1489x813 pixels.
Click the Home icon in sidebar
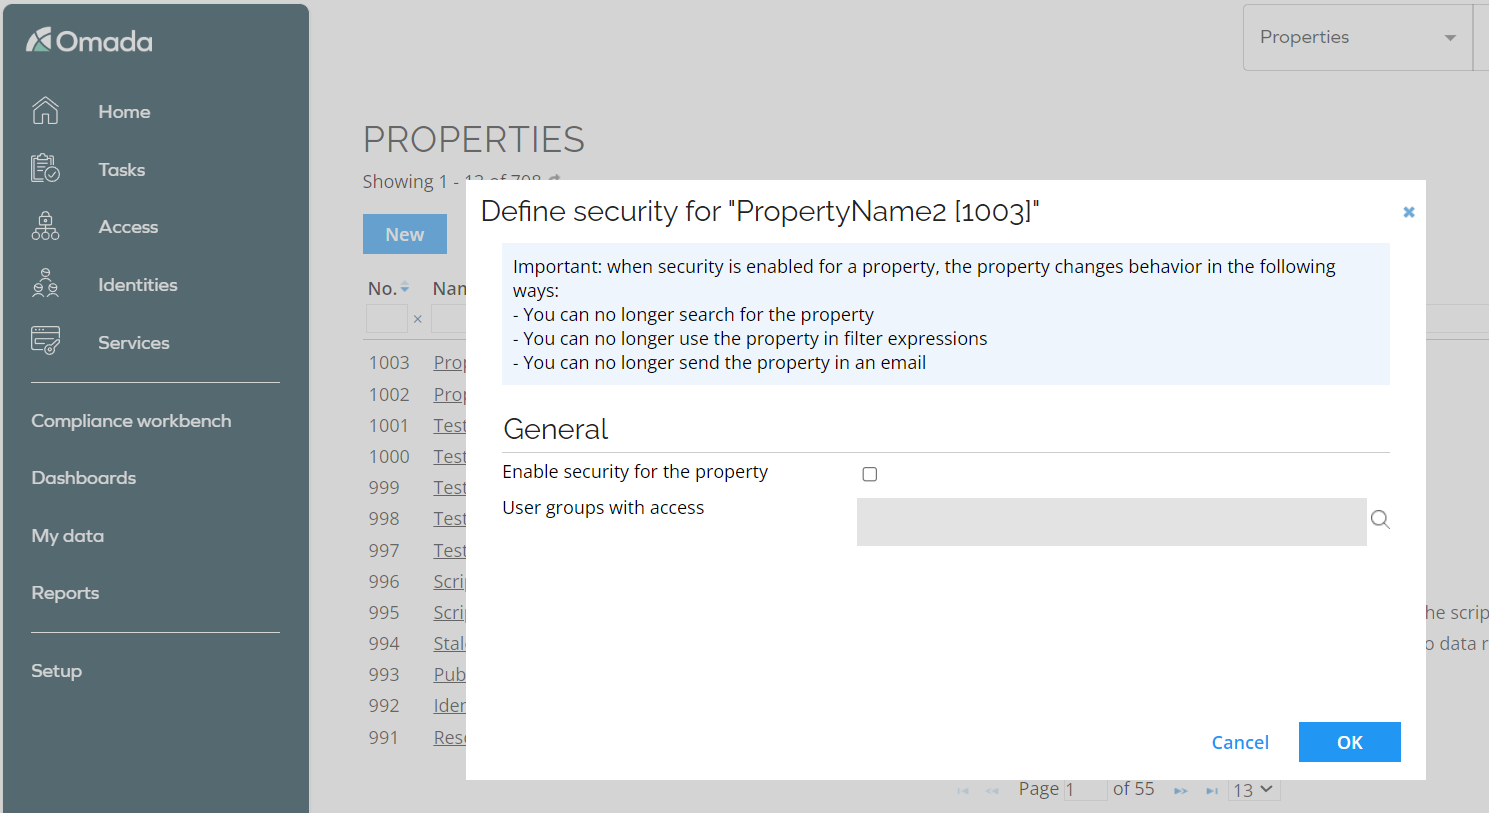(x=45, y=111)
